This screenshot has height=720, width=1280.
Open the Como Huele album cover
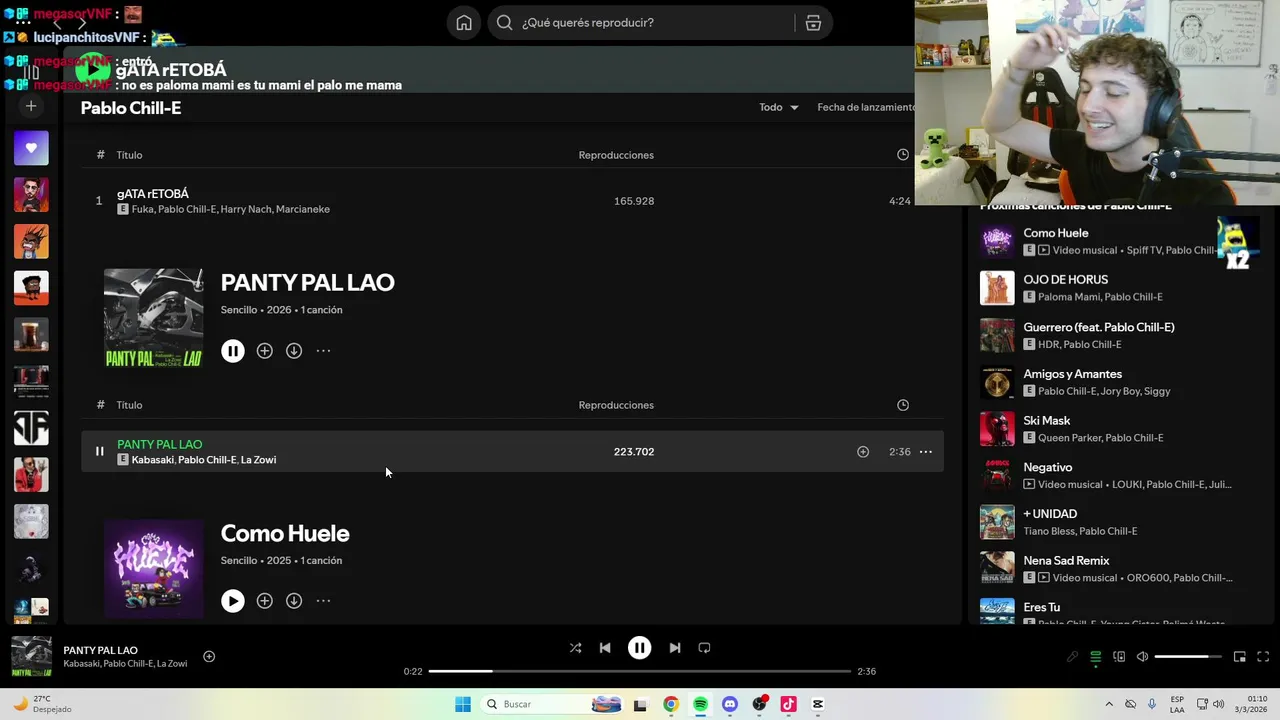154,568
